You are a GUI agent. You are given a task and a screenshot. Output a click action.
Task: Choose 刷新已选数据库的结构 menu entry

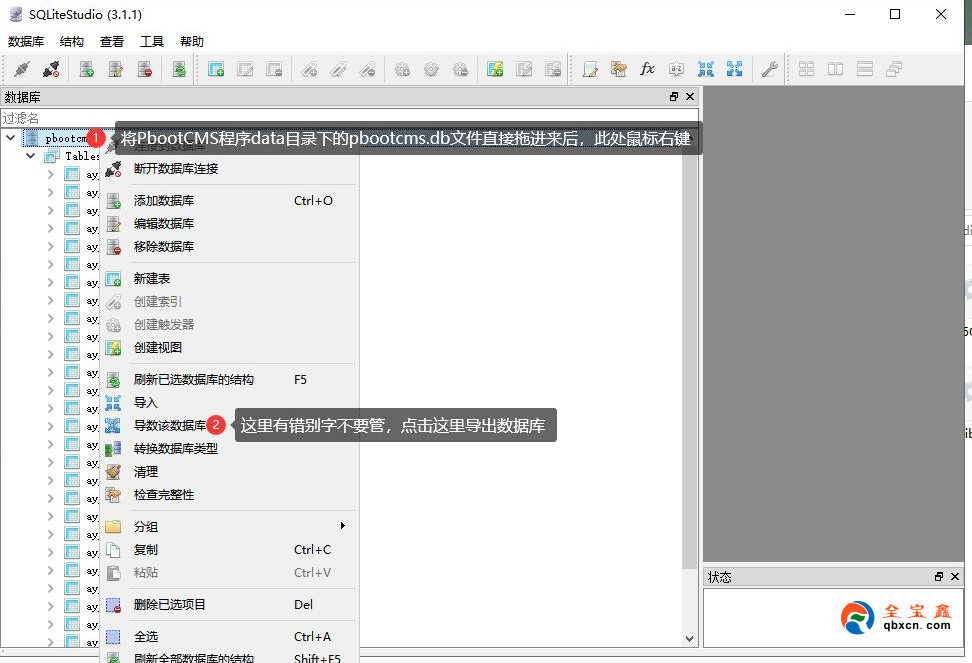point(229,380)
